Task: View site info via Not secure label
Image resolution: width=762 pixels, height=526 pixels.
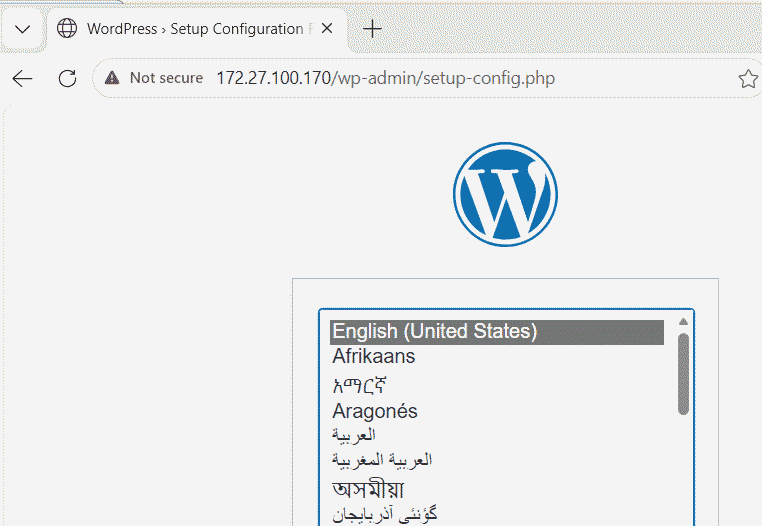Action: pos(166,78)
